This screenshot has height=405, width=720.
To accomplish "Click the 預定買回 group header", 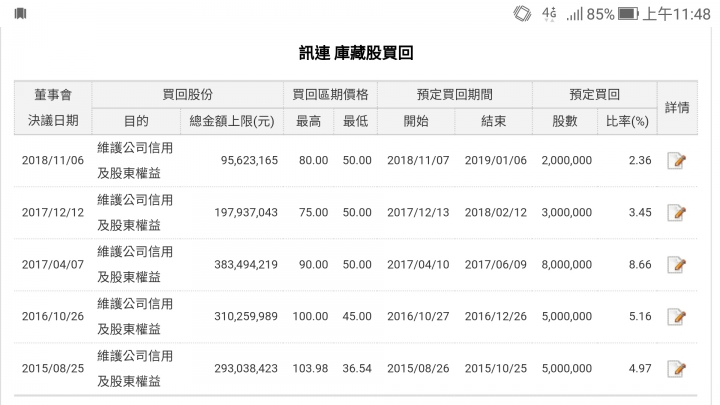I will [x=595, y=95].
